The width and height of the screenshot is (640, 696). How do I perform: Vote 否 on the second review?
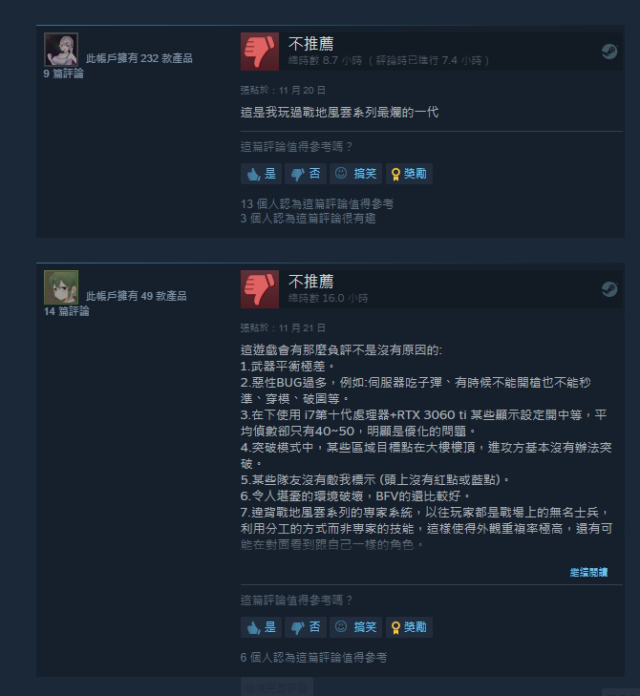click(x=305, y=627)
